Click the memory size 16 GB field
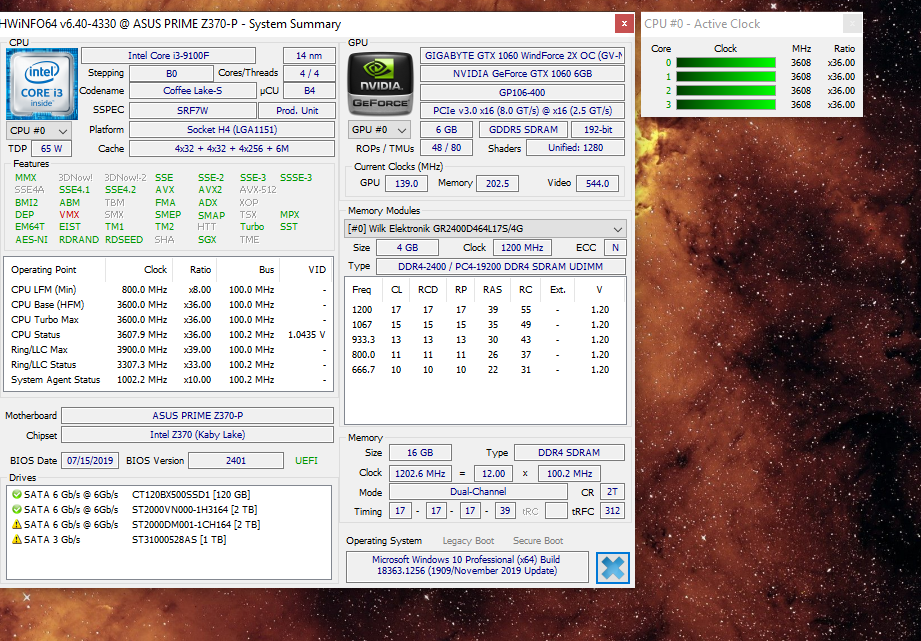This screenshot has height=641, width=921. (420, 453)
